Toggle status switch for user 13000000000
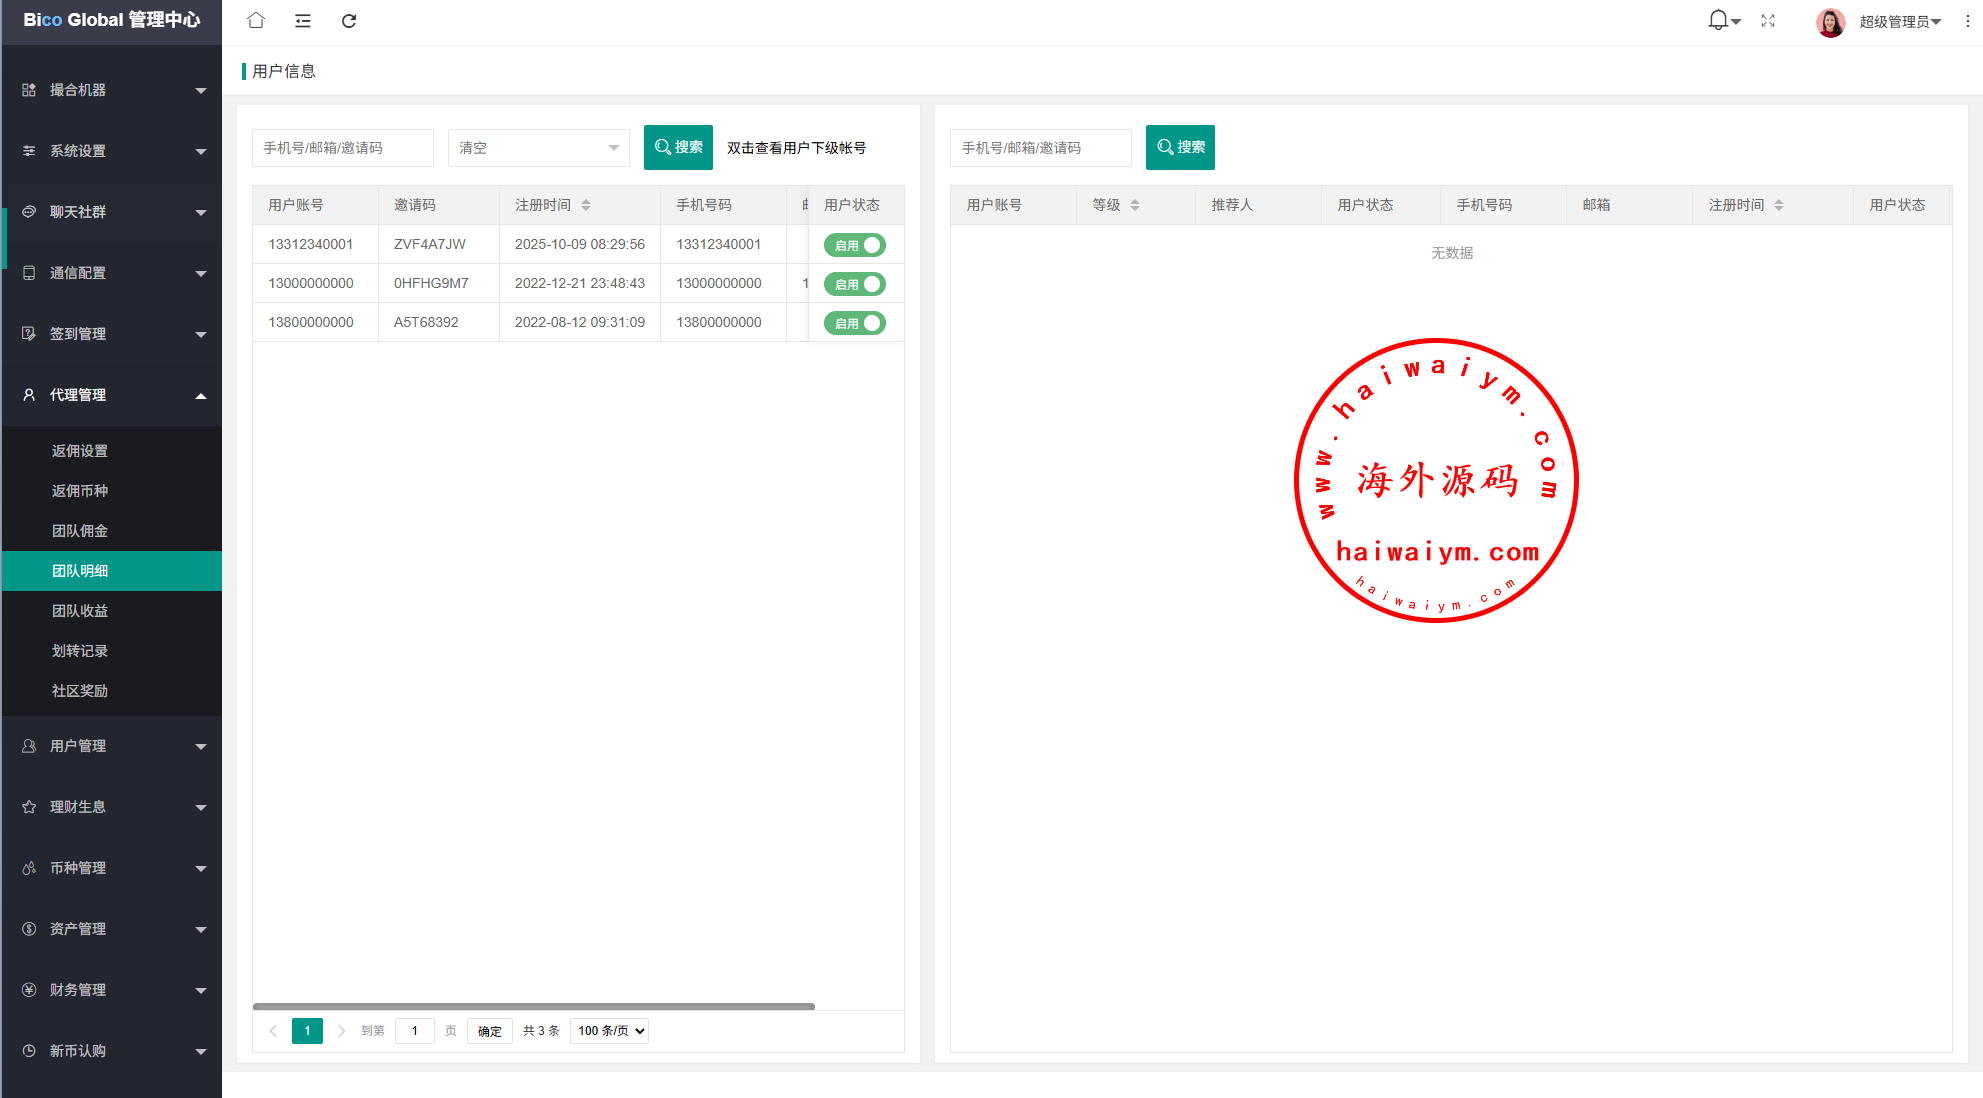Viewport: 1983px width, 1098px height. [855, 284]
